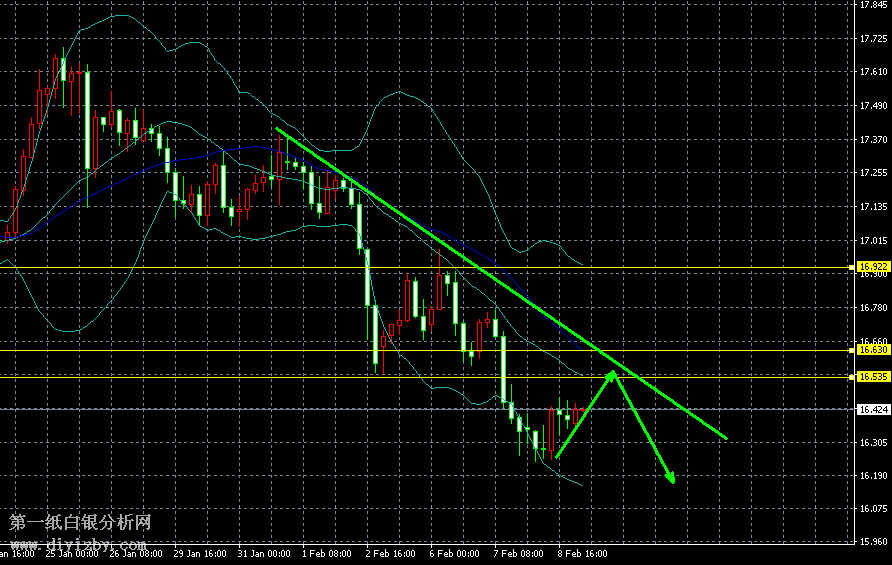Select the green downward arrow head

669,477
